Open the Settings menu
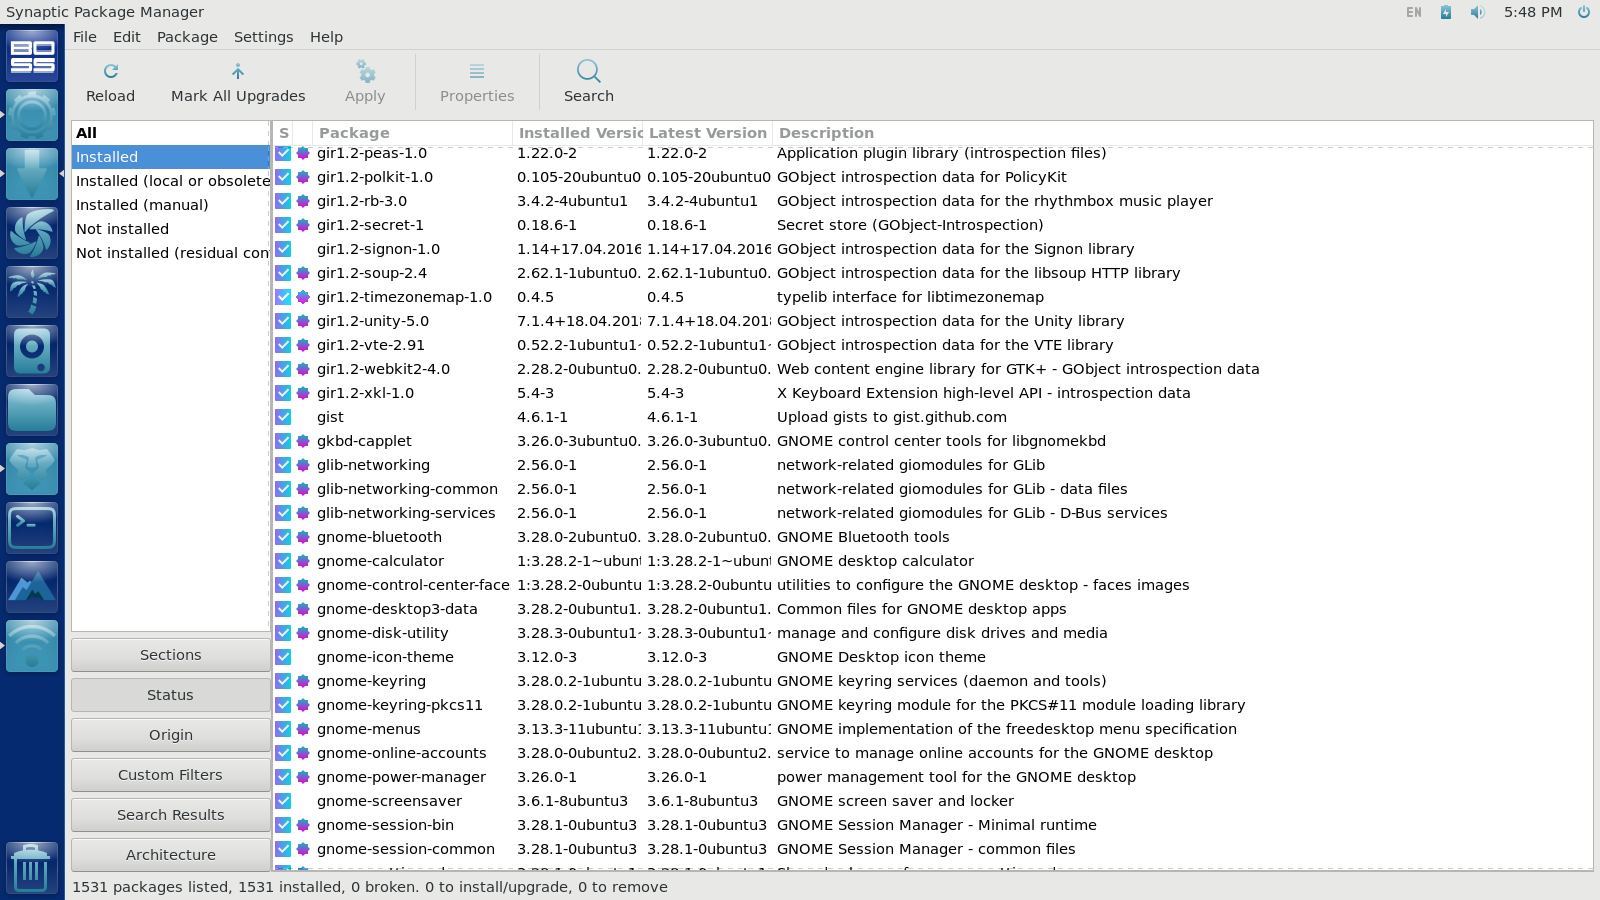The height and width of the screenshot is (900, 1600). coord(263,37)
